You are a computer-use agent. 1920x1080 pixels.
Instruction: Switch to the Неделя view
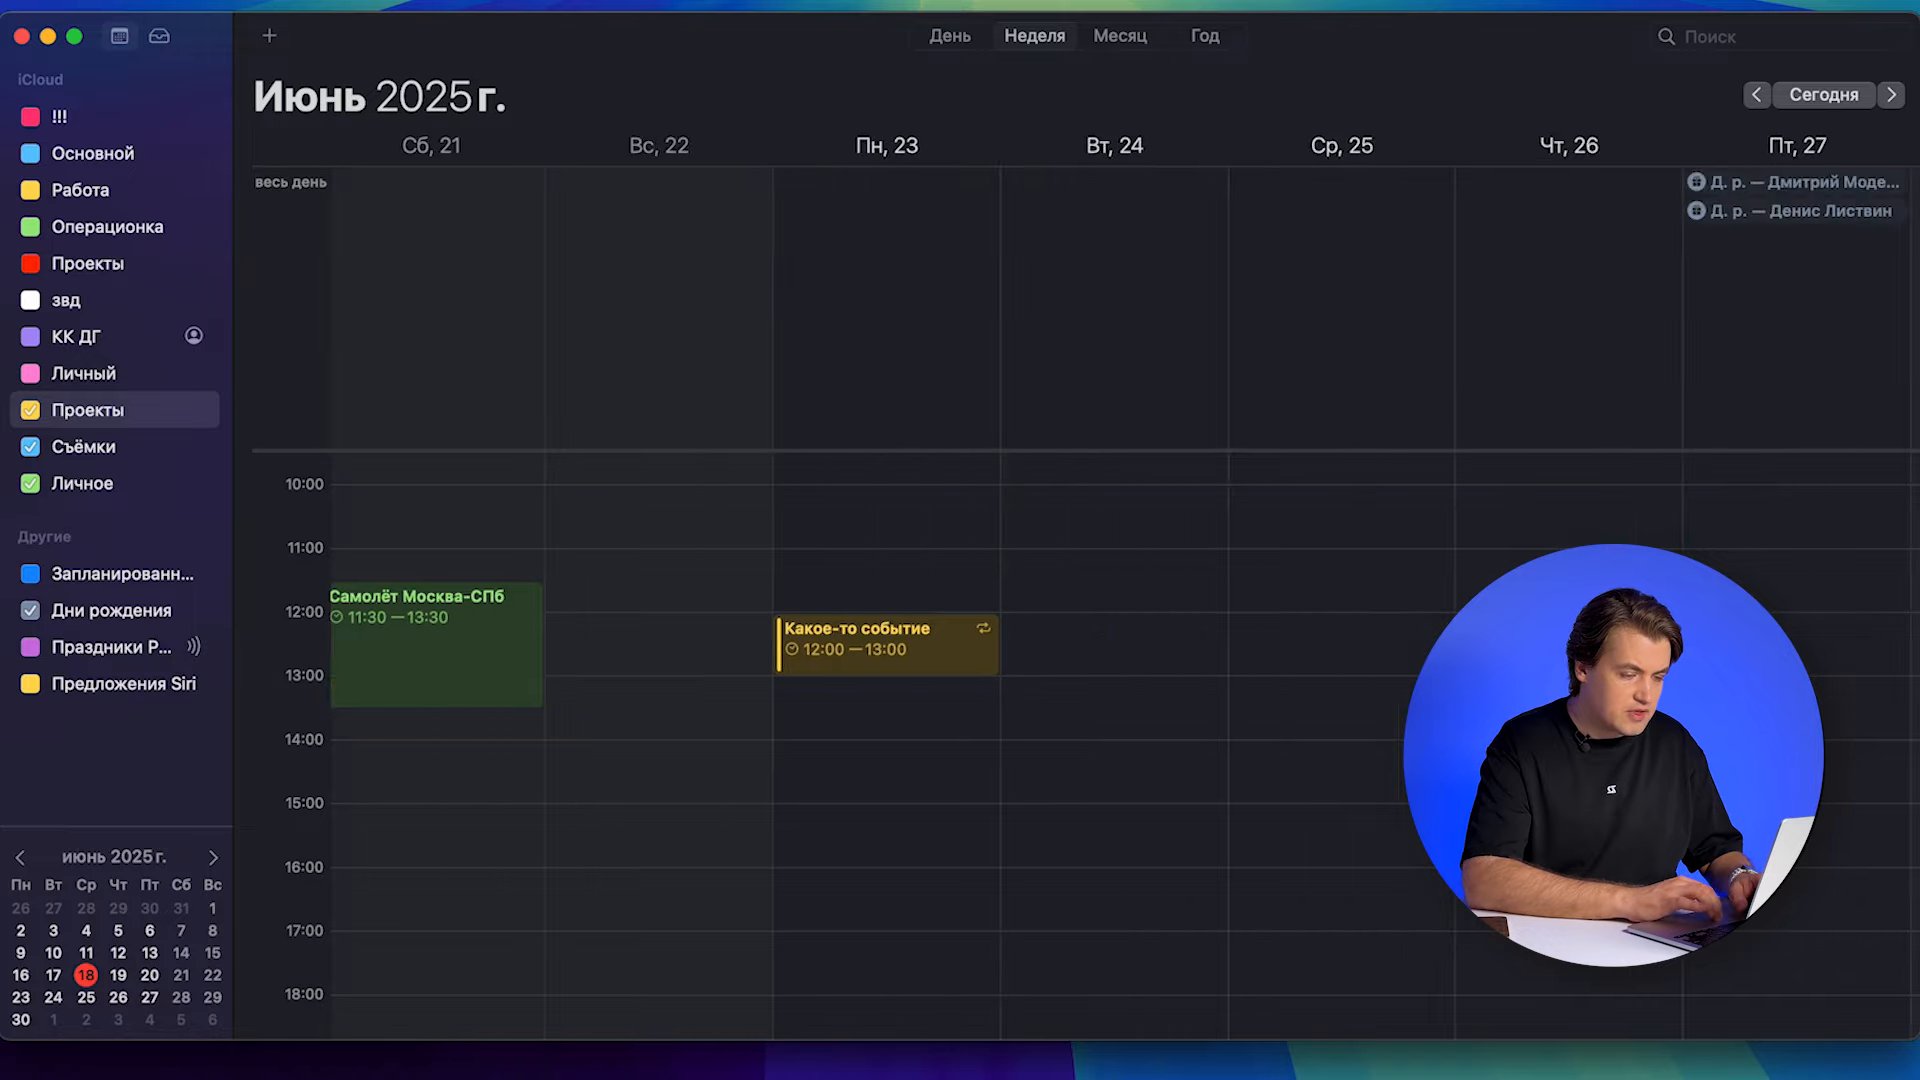click(x=1035, y=36)
